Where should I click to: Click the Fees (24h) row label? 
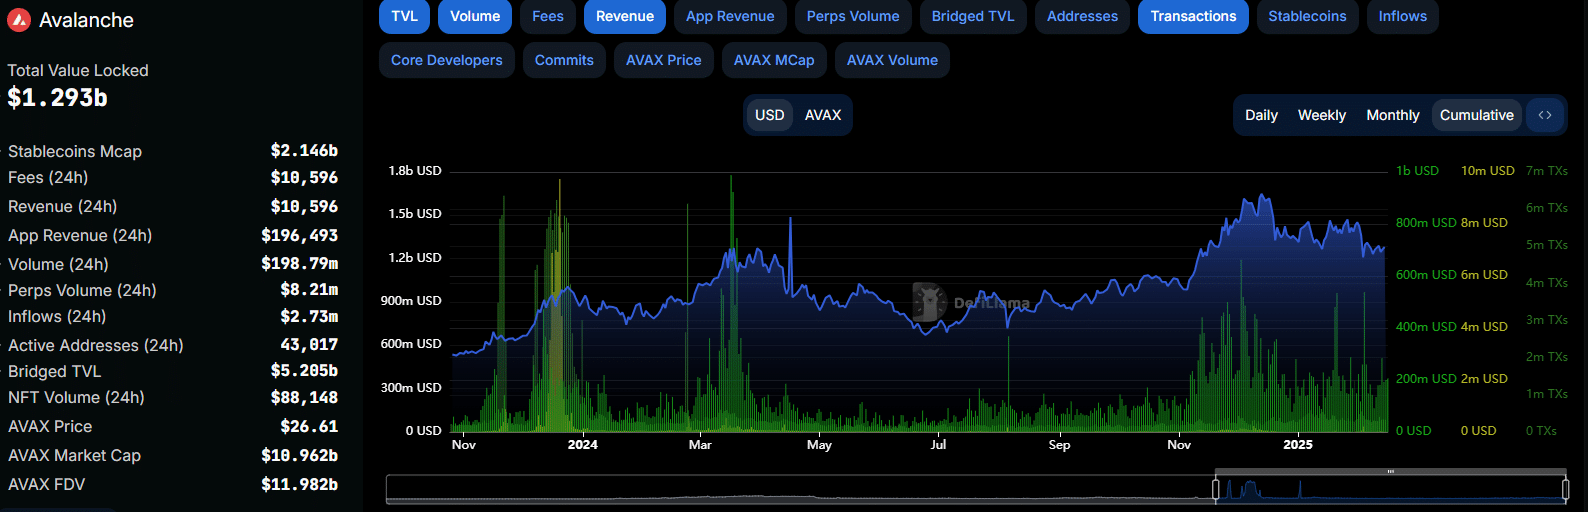[48, 177]
